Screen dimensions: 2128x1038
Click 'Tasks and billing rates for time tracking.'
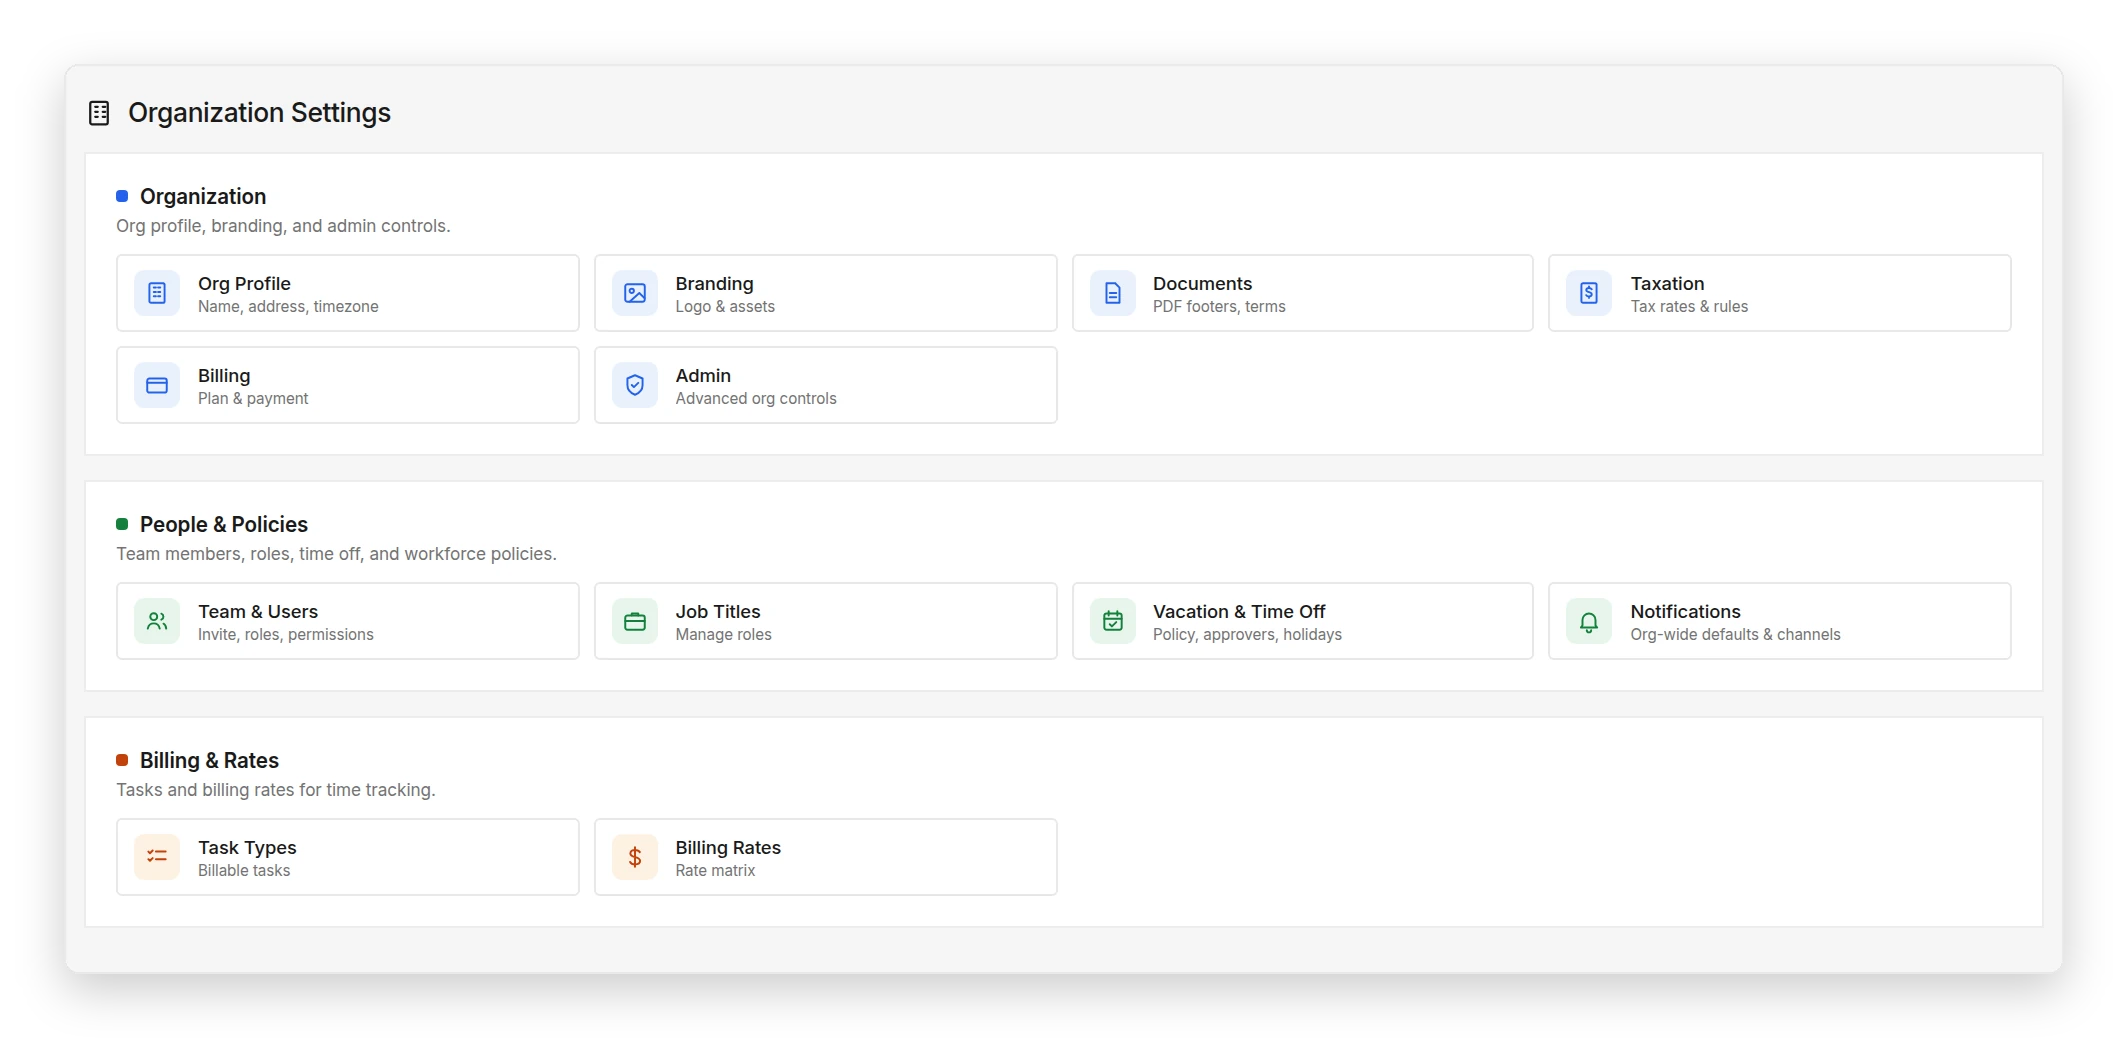(x=276, y=790)
